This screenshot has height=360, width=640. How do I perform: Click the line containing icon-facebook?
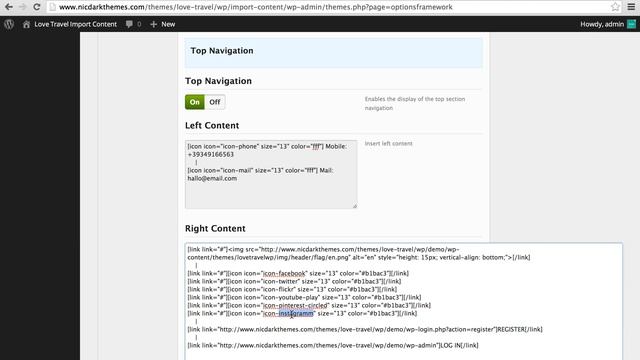tap(298, 273)
